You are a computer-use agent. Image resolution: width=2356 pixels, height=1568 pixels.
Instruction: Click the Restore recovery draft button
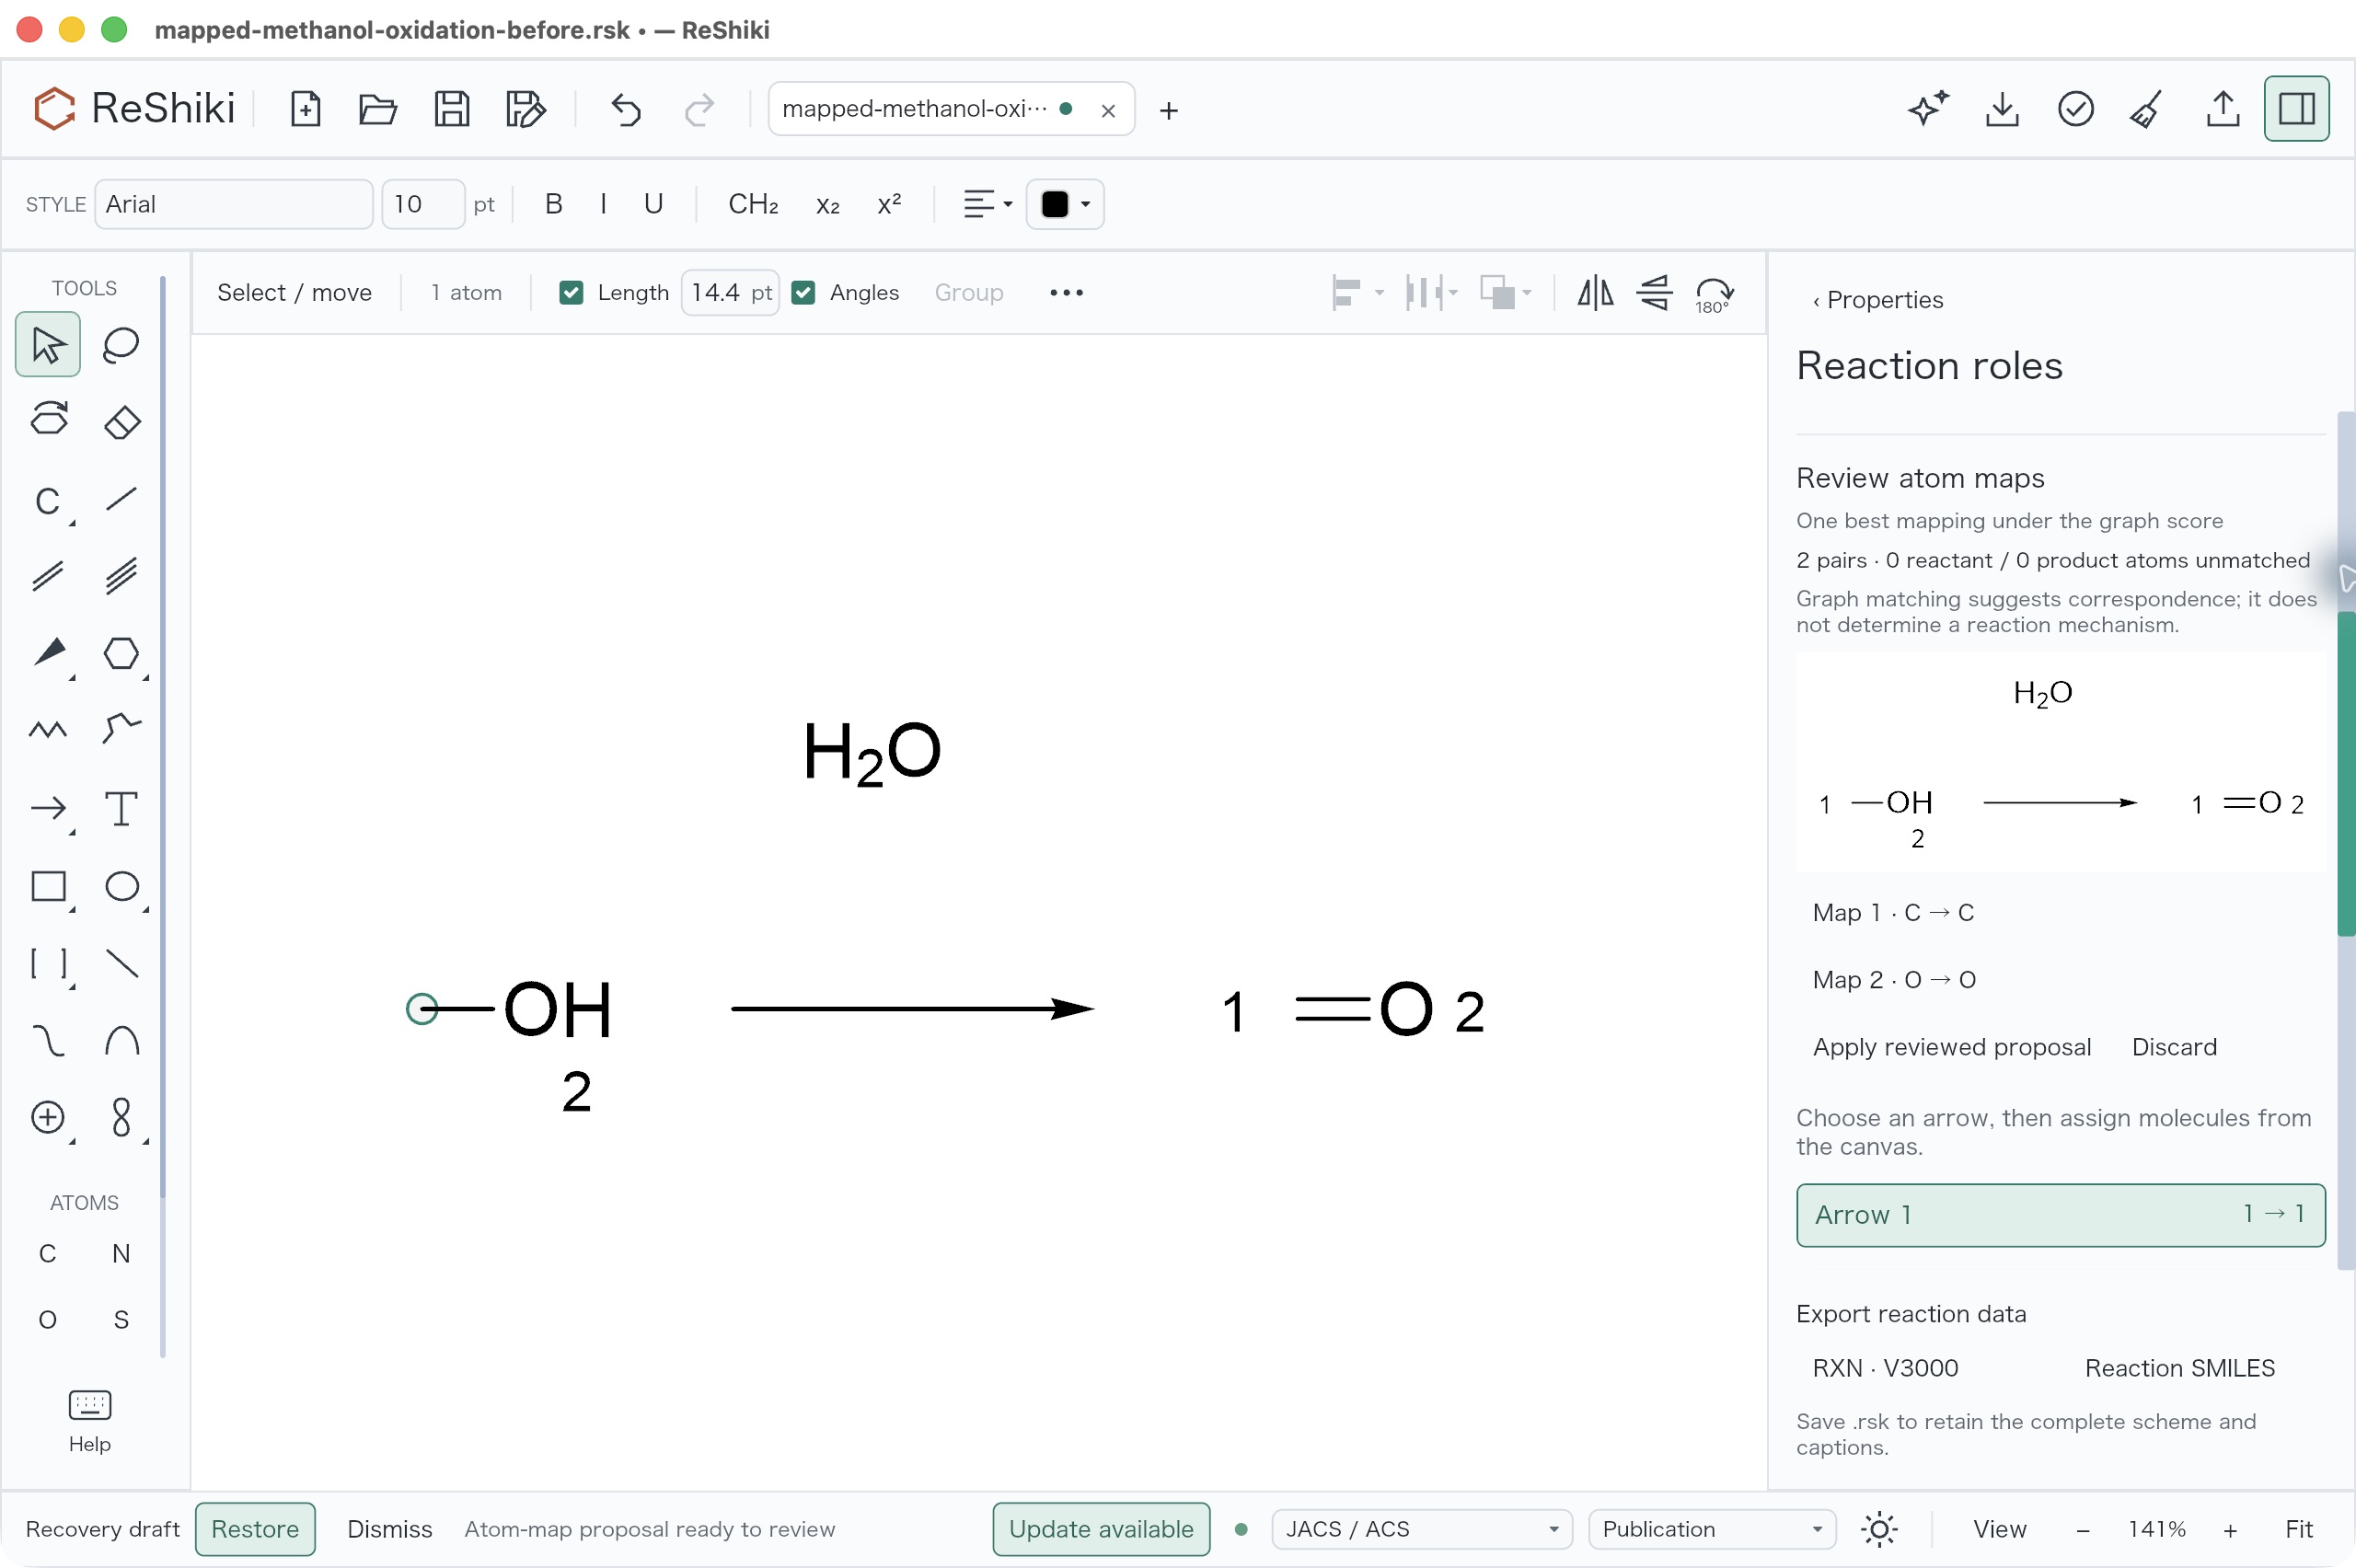point(255,1529)
